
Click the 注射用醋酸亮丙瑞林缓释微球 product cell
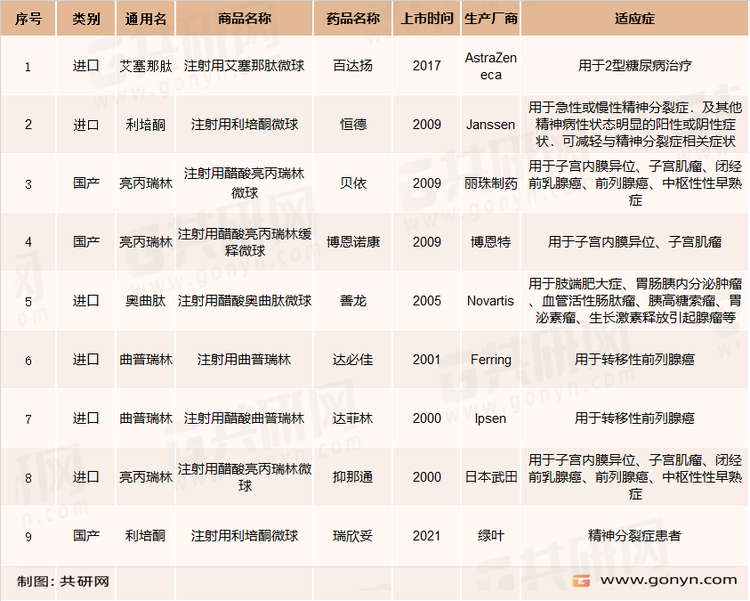click(244, 242)
